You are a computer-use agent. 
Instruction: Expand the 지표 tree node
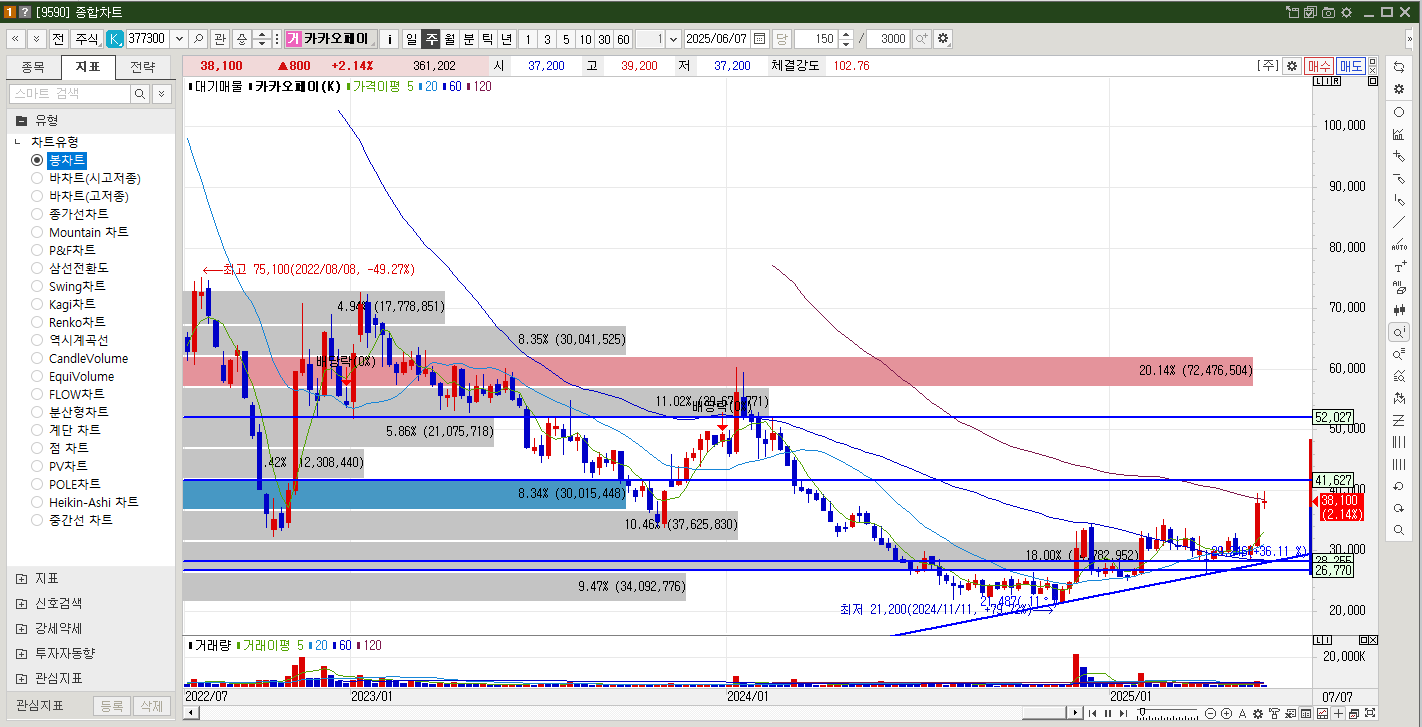pos(21,579)
